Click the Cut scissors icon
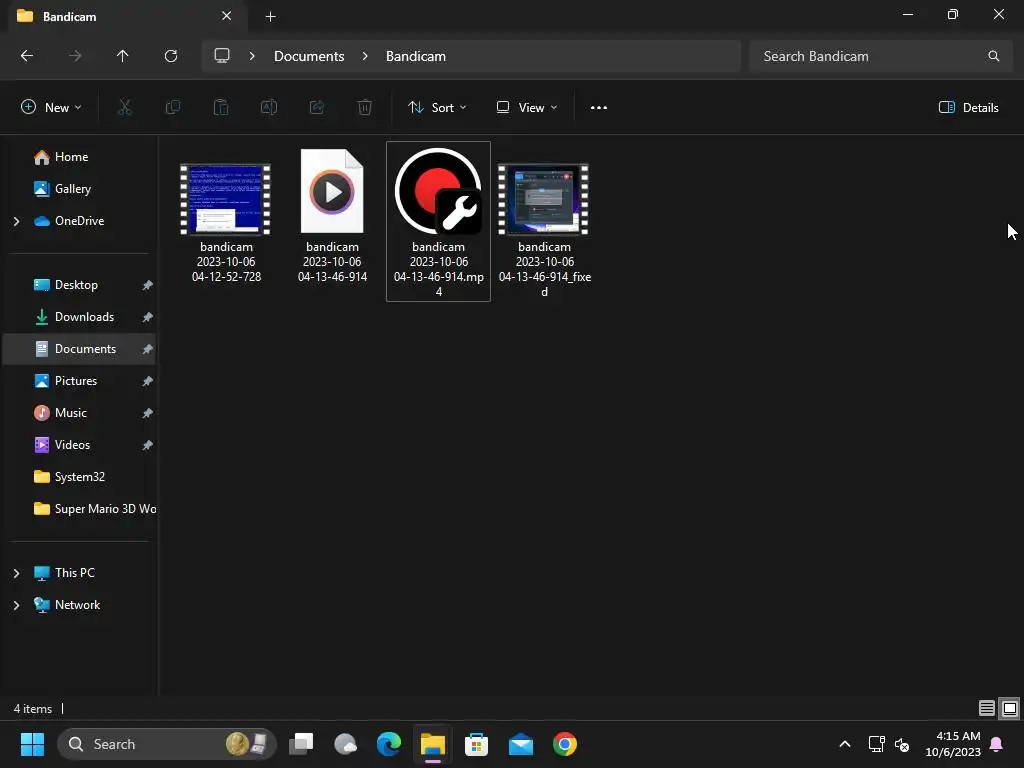Image resolution: width=1024 pixels, height=768 pixels. pyautogui.click(x=125, y=107)
